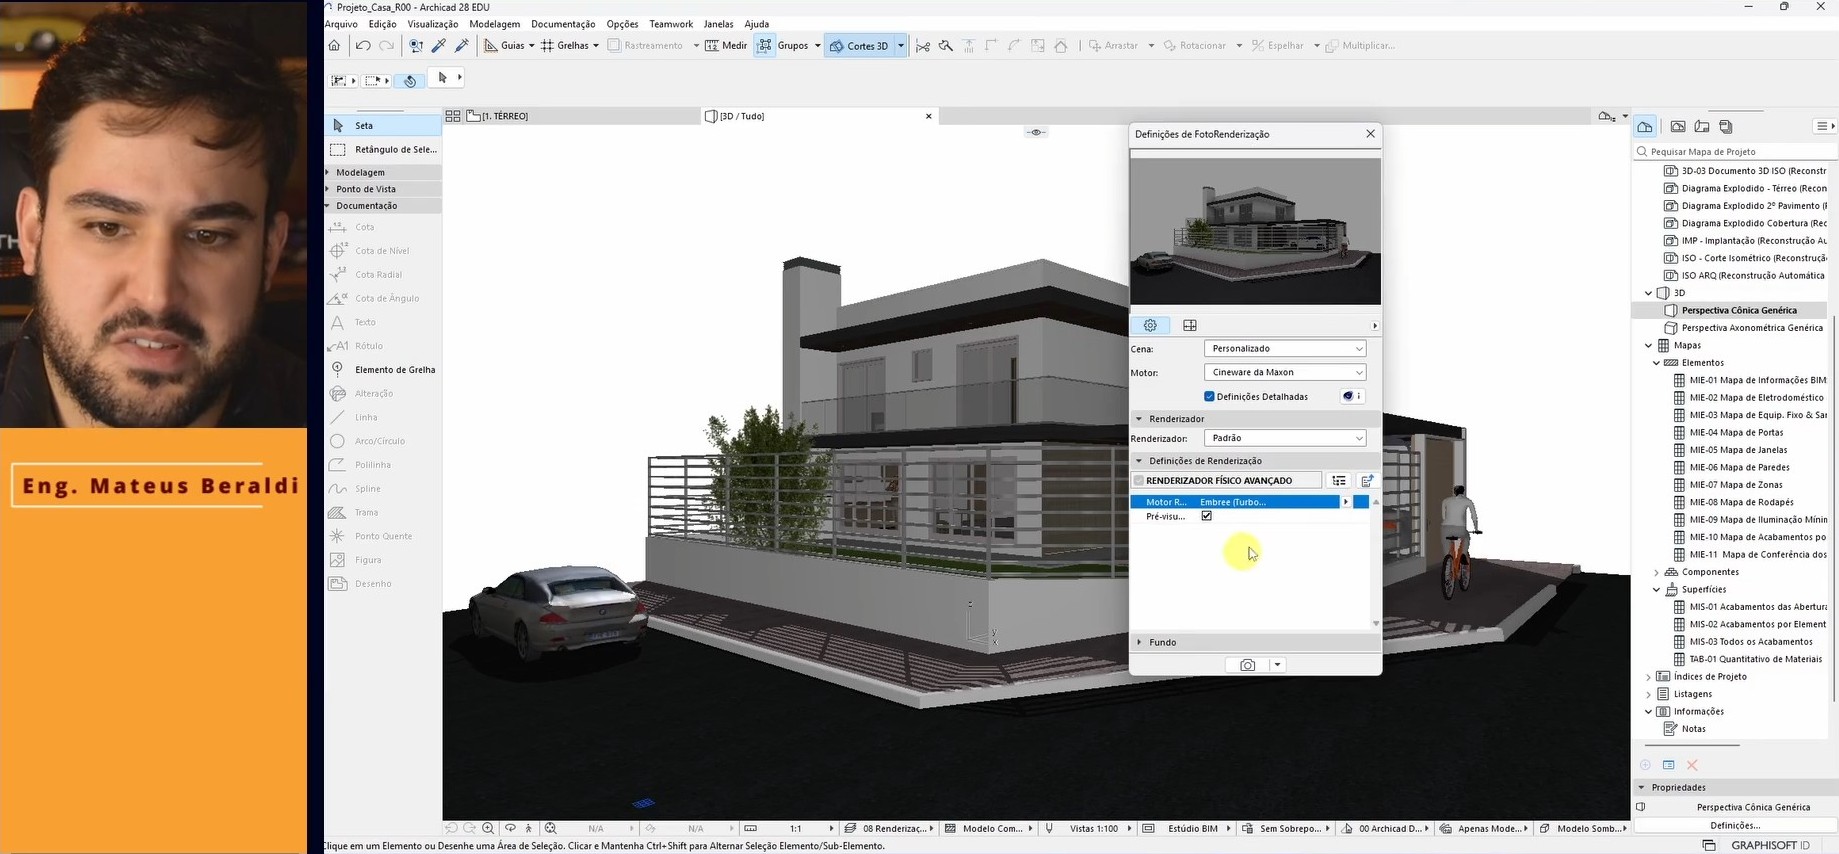The height and width of the screenshot is (854, 1839).
Task: Undo the last action
Action: coord(363,45)
